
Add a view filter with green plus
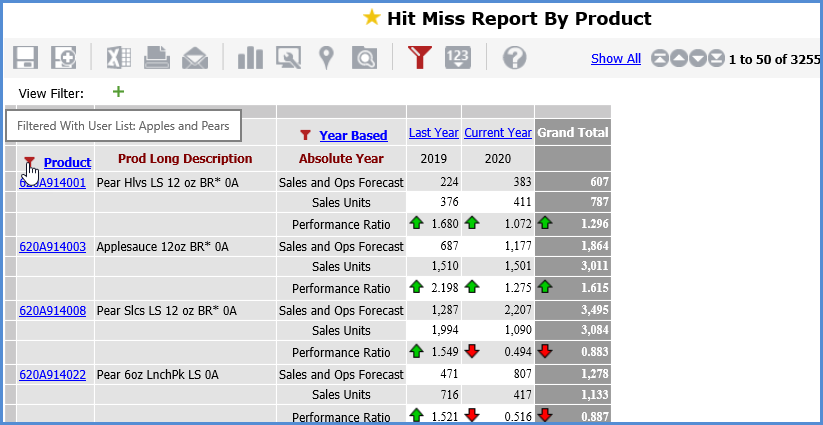tap(119, 92)
